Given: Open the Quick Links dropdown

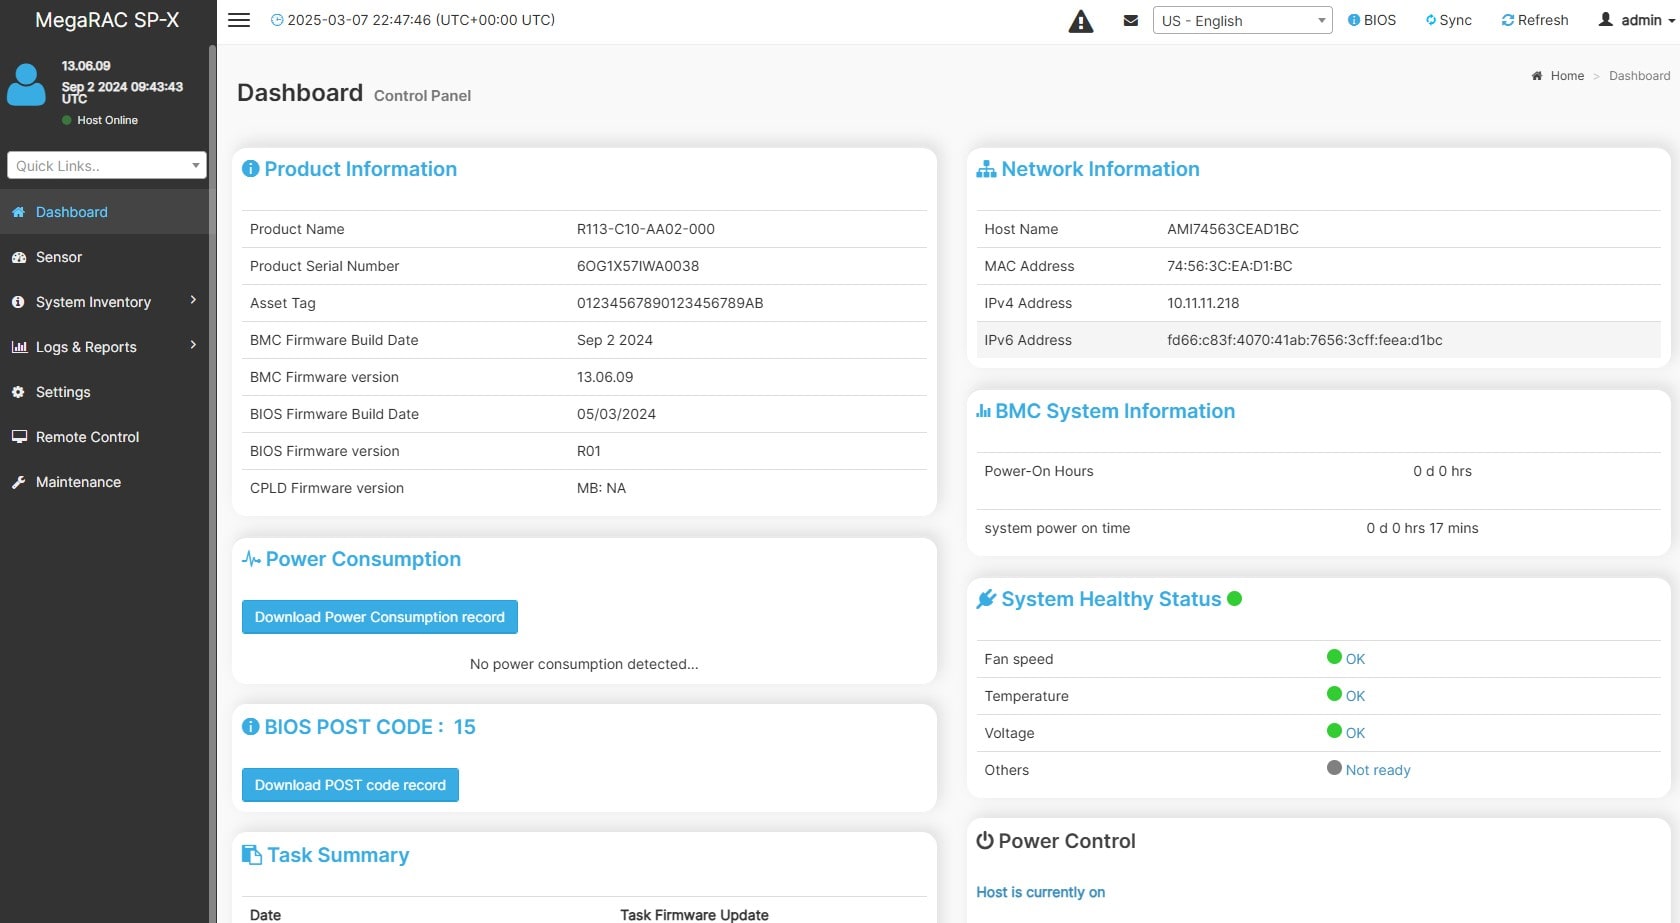Looking at the screenshot, I should click(x=107, y=166).
